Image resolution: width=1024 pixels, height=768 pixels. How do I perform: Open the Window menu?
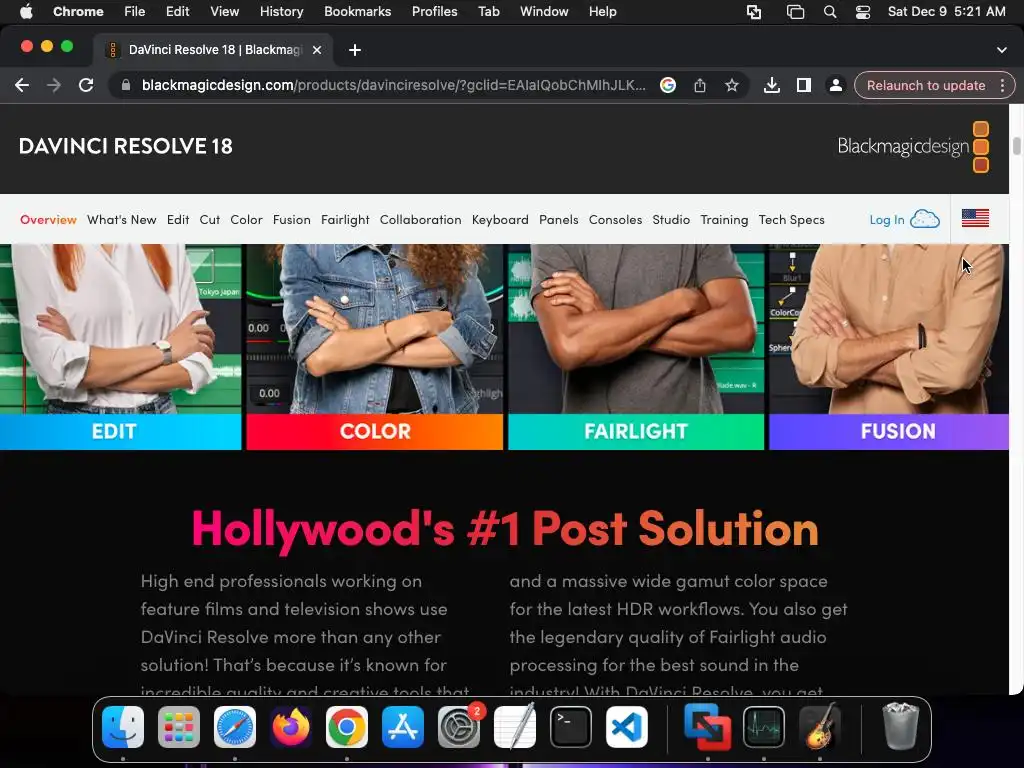click(544, 12)
